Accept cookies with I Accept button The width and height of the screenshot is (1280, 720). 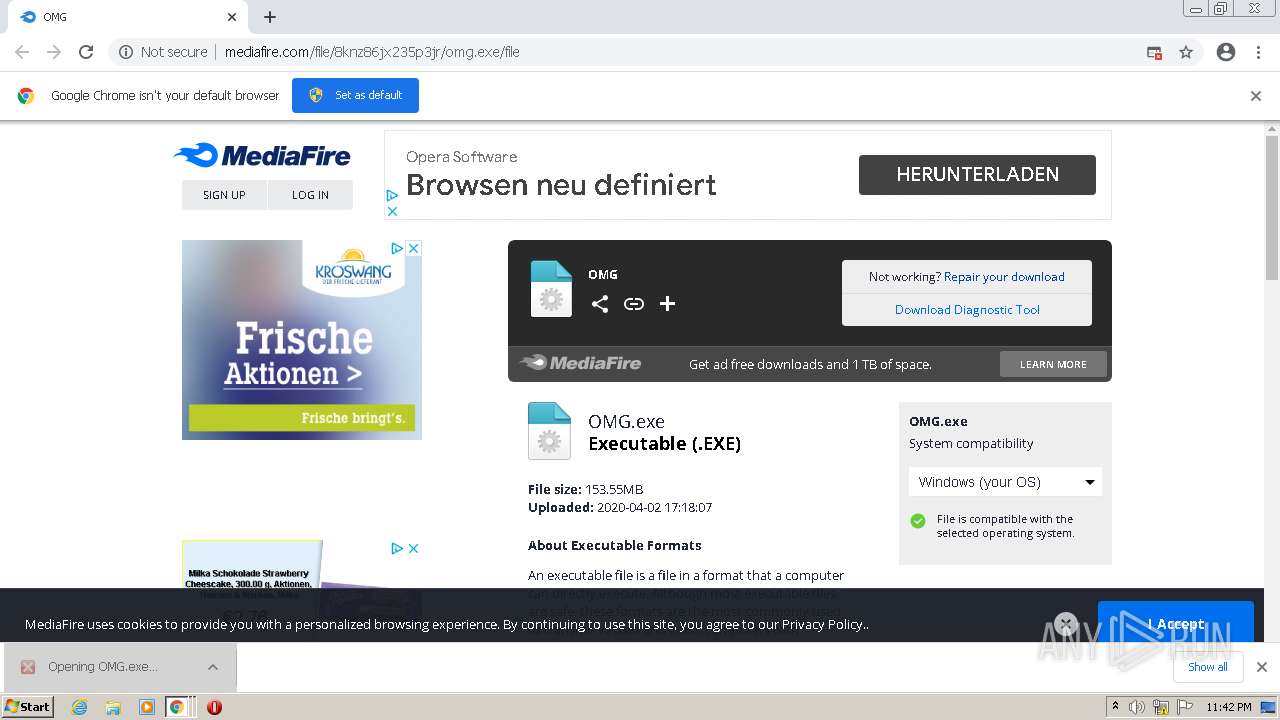click(1176, 622)
